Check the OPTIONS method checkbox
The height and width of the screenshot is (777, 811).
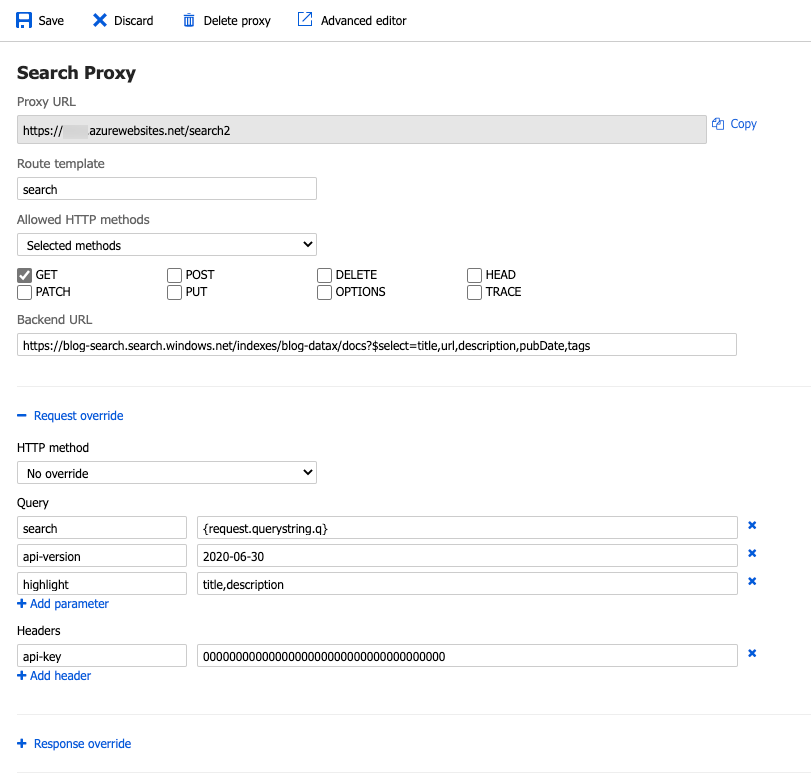[x=325, y=293]
